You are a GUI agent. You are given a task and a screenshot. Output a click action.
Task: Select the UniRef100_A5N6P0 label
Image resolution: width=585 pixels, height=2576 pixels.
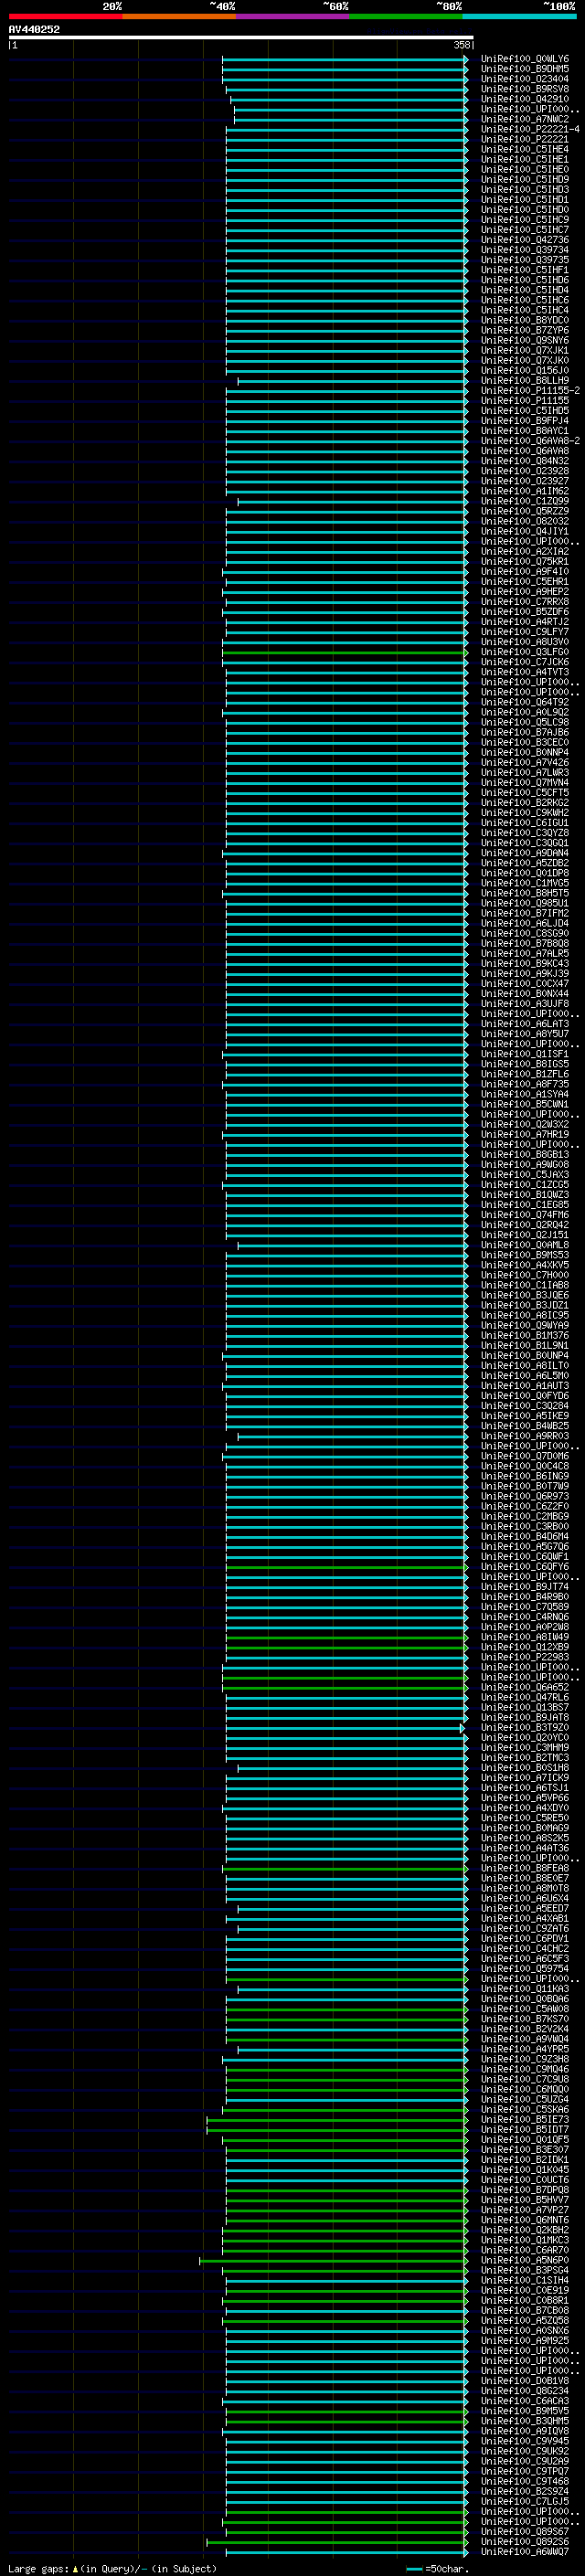point(525,2260)
